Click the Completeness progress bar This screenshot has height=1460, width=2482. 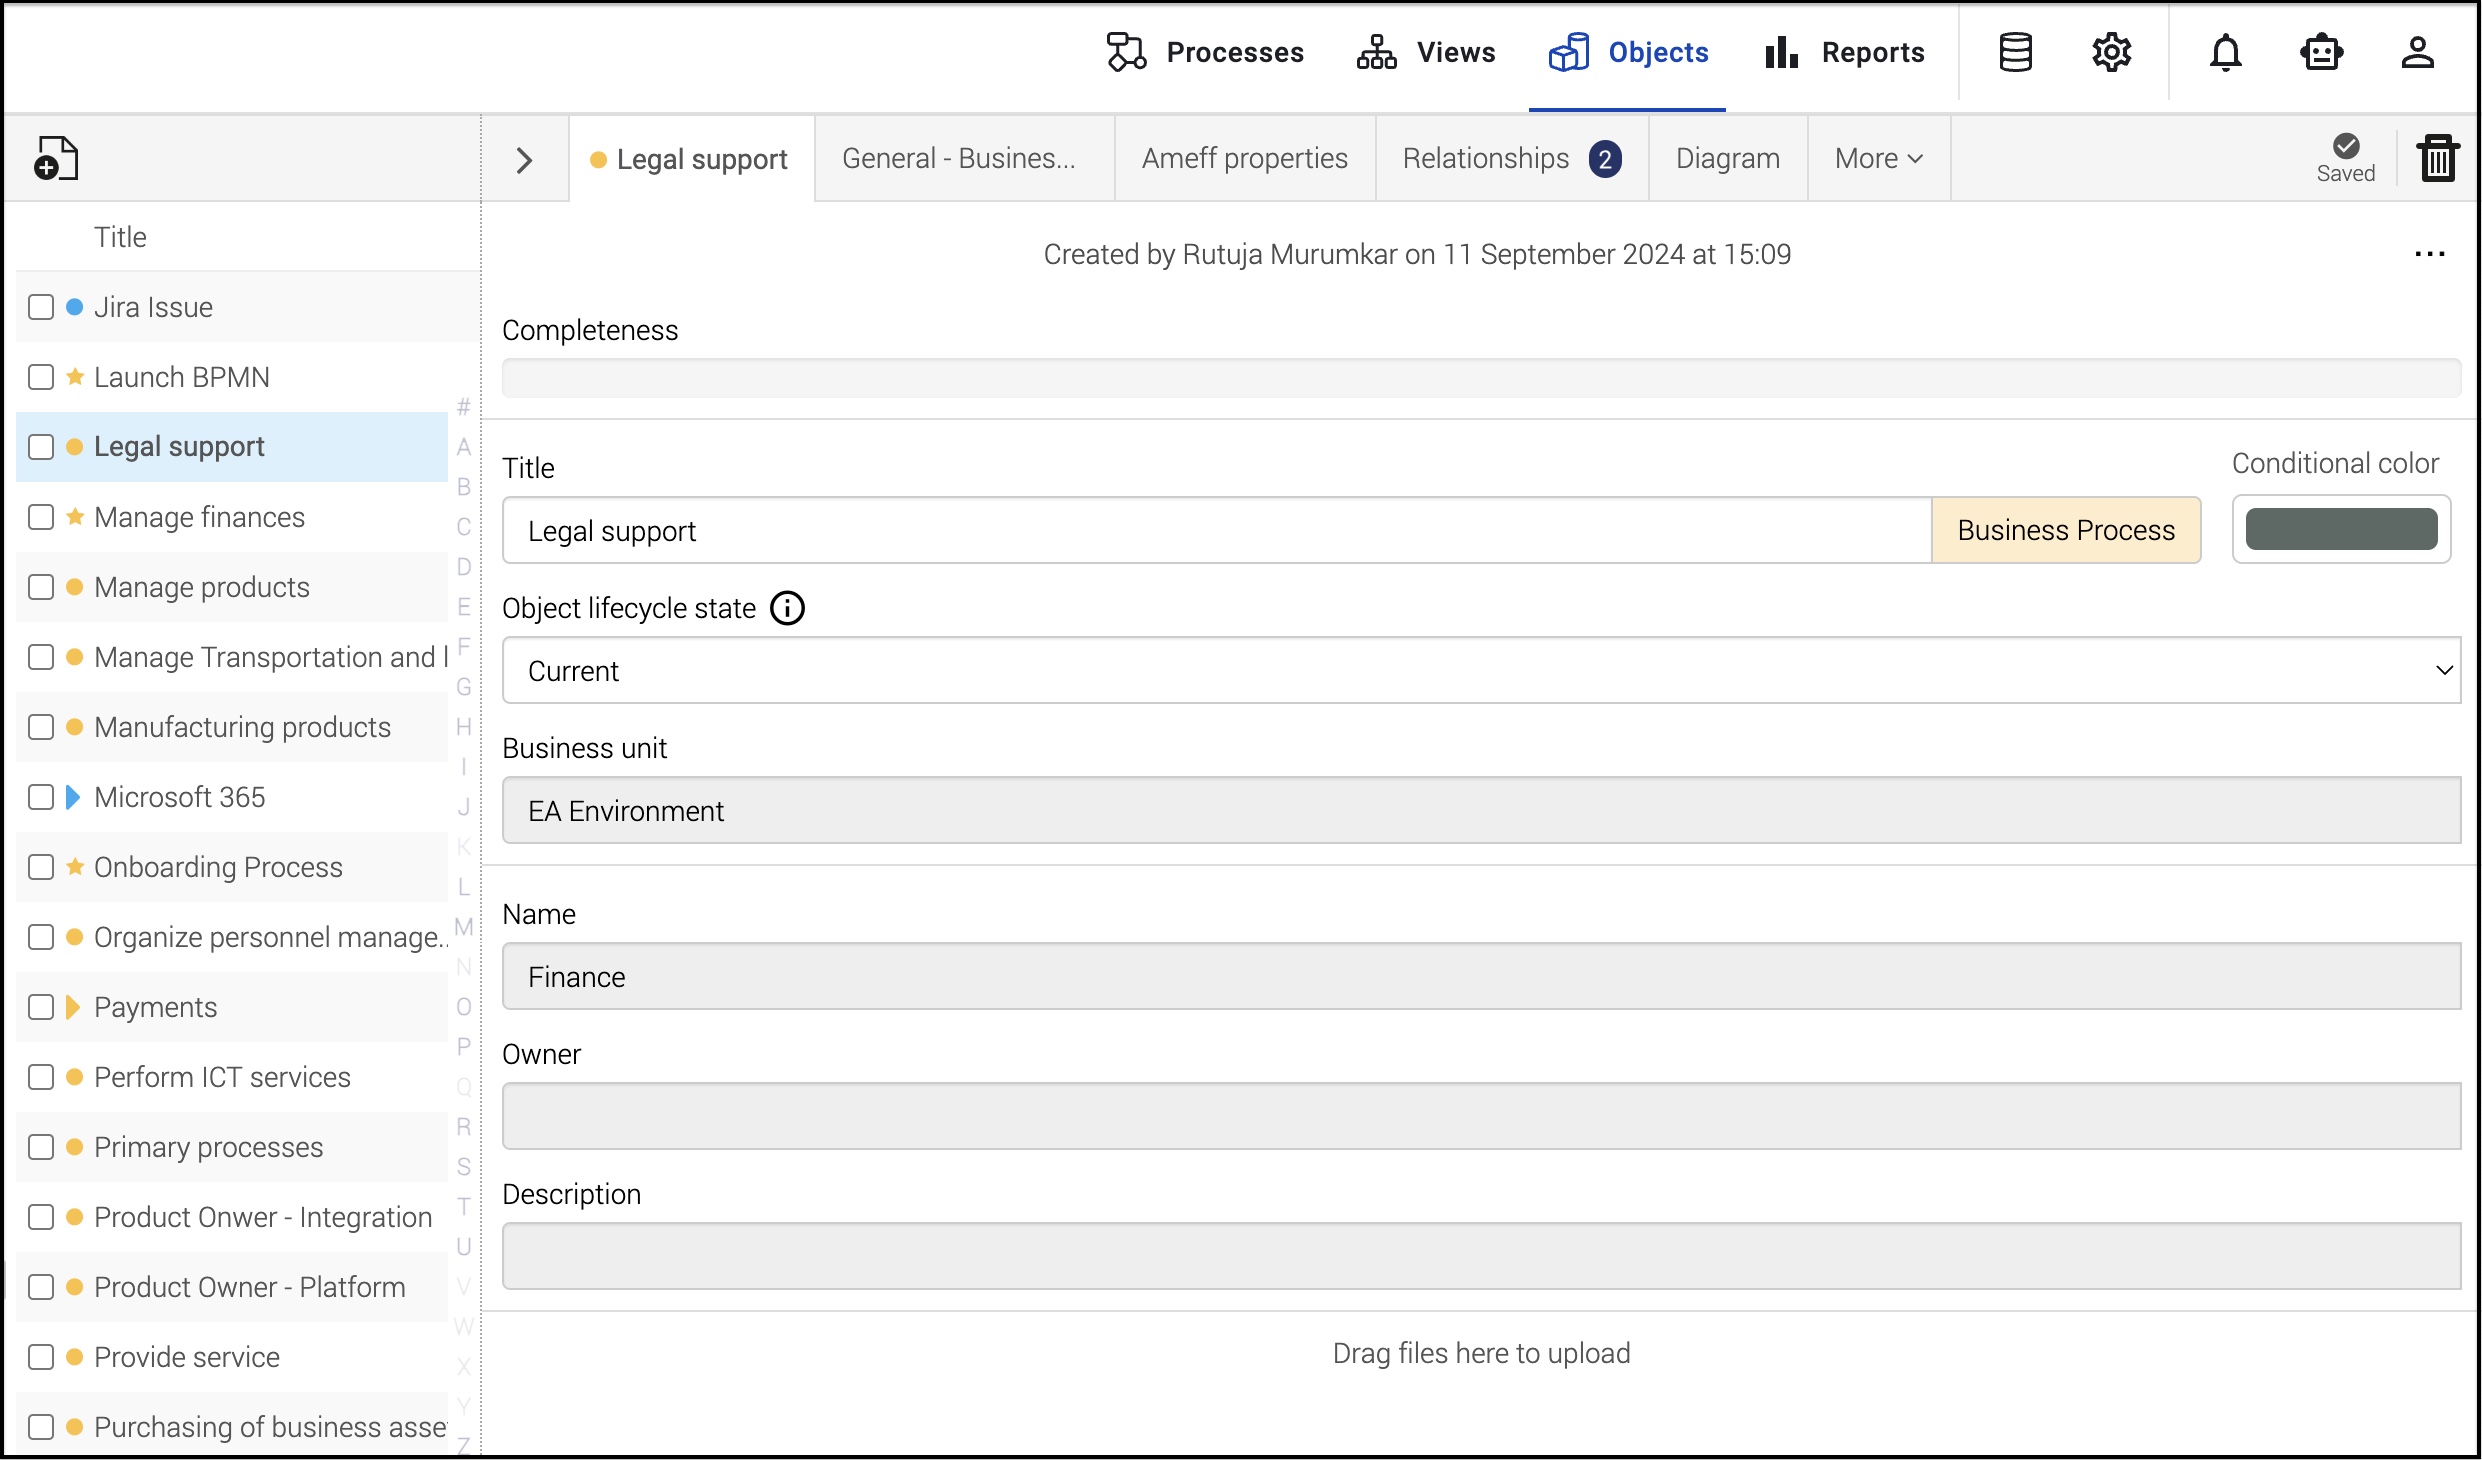click(1481, 378)
